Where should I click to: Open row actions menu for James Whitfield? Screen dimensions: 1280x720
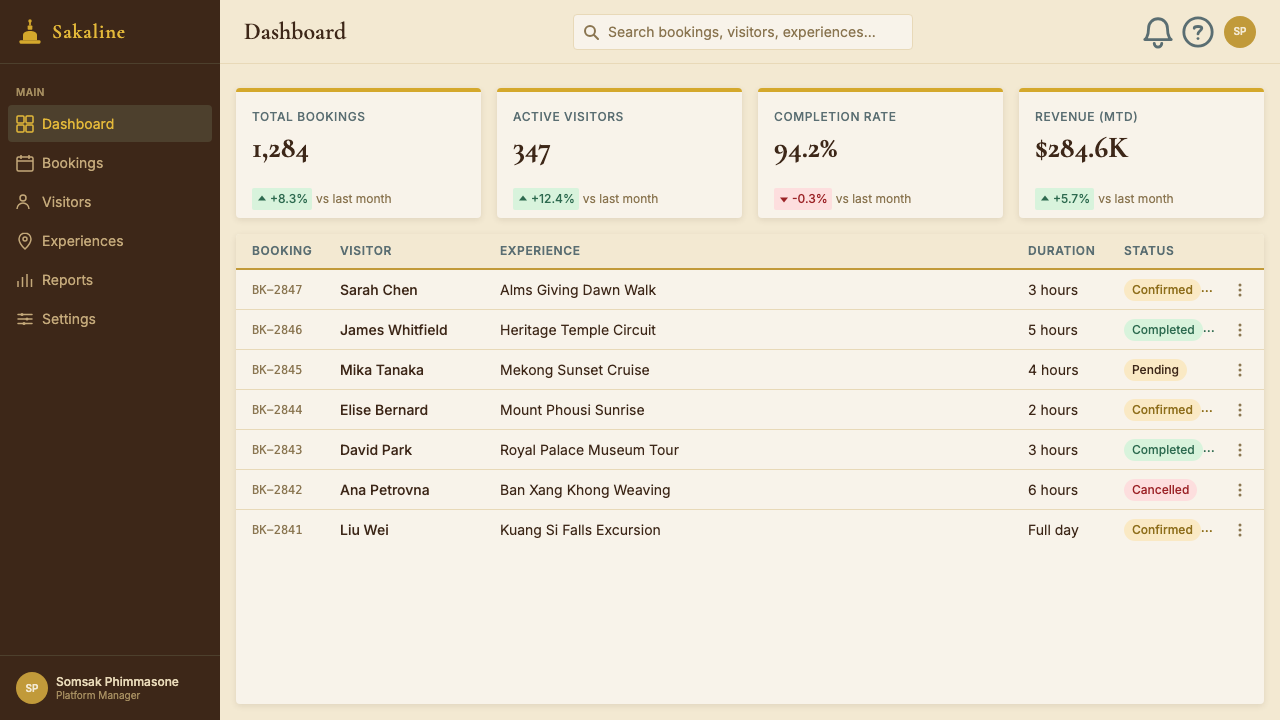(1240, 330)
